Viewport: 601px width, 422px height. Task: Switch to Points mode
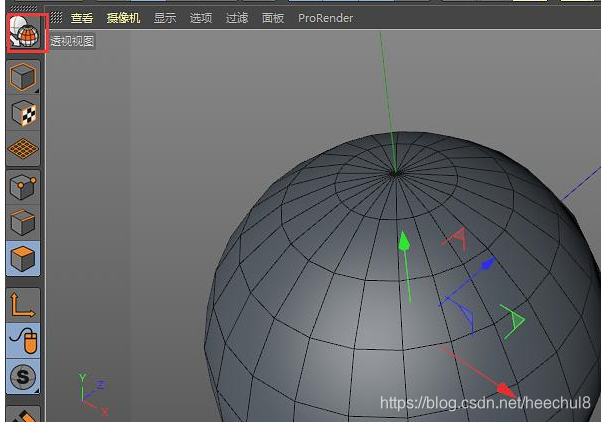23,187
